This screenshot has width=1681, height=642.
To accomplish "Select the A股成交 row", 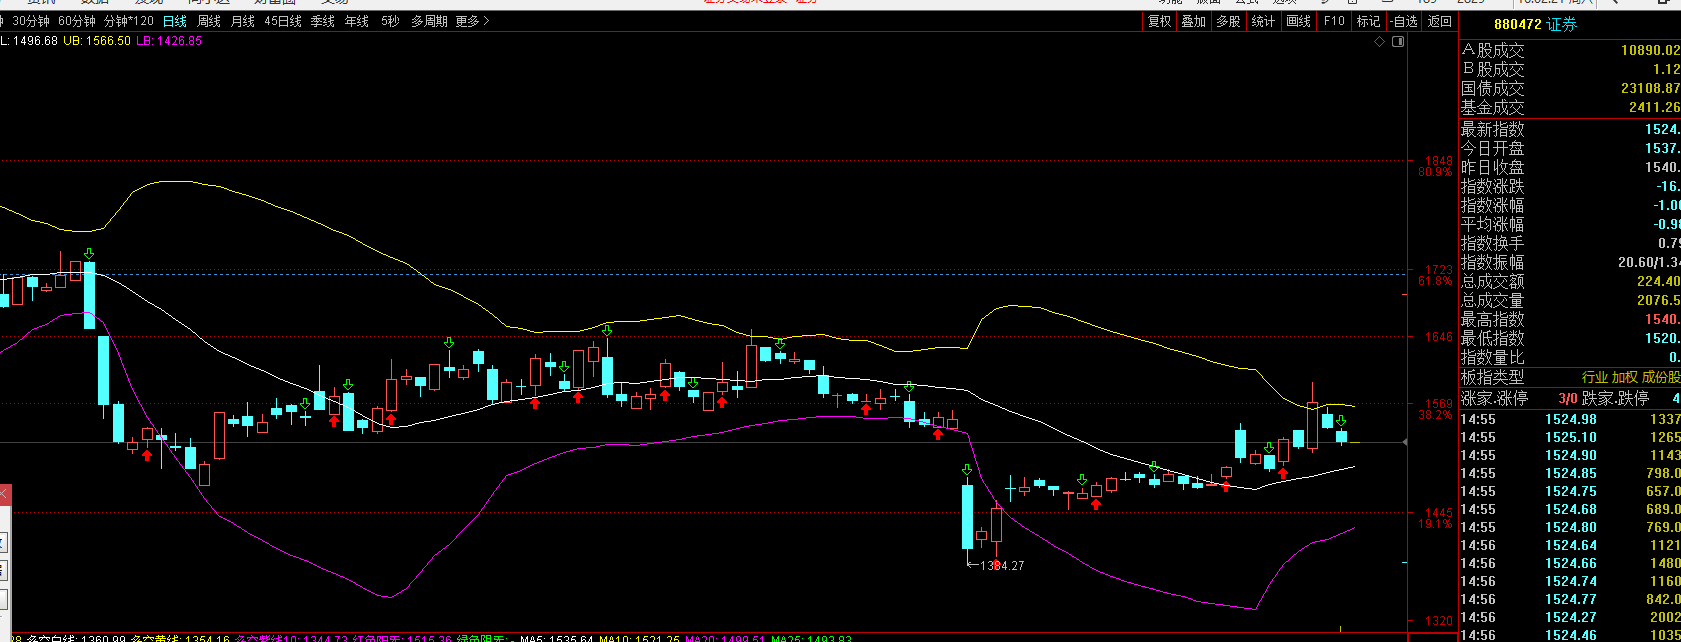I will [1570, 50].
